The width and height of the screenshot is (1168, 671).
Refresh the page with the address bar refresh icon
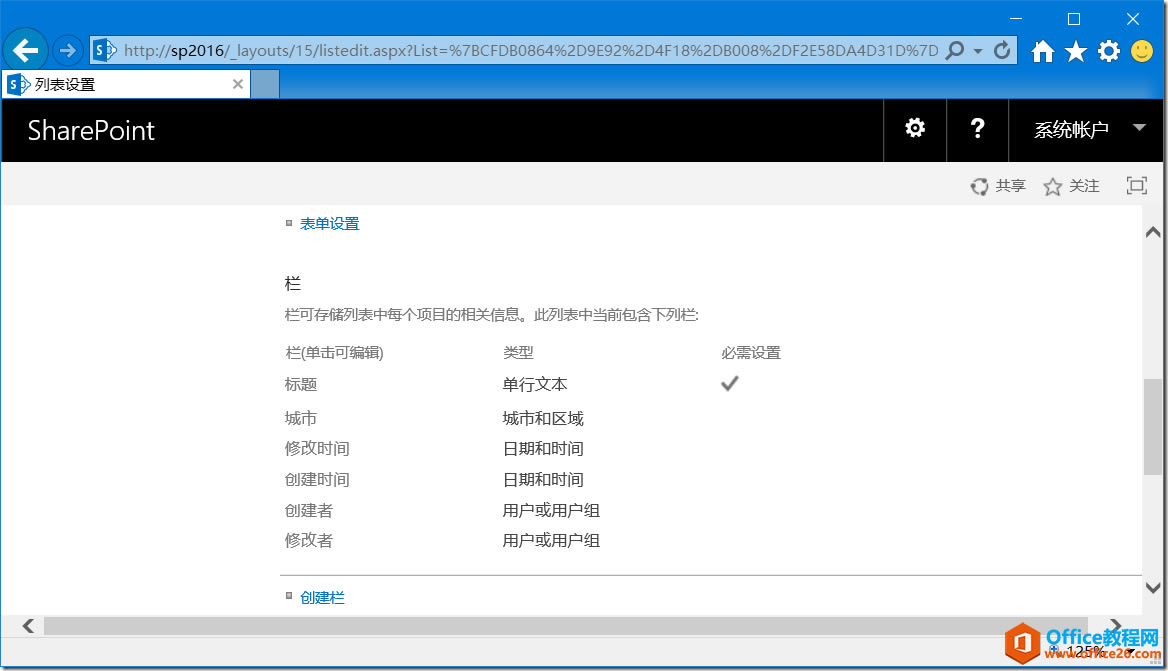pos(1004,49)
